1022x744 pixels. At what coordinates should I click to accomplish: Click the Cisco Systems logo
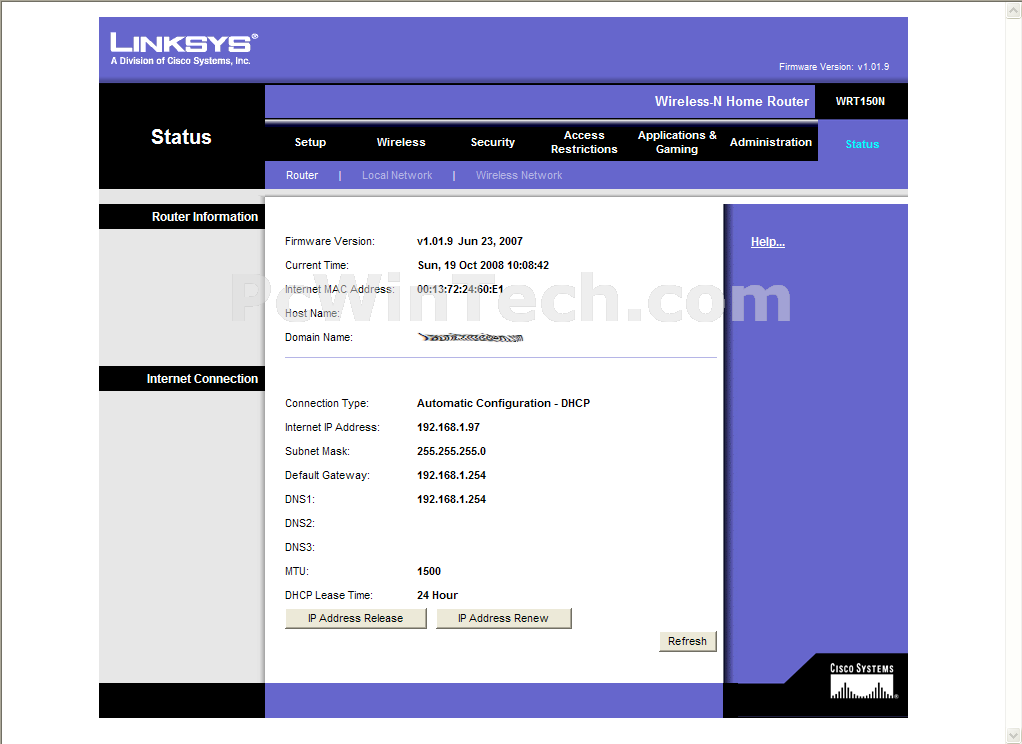pyautogui.click(x=862, y=681)
